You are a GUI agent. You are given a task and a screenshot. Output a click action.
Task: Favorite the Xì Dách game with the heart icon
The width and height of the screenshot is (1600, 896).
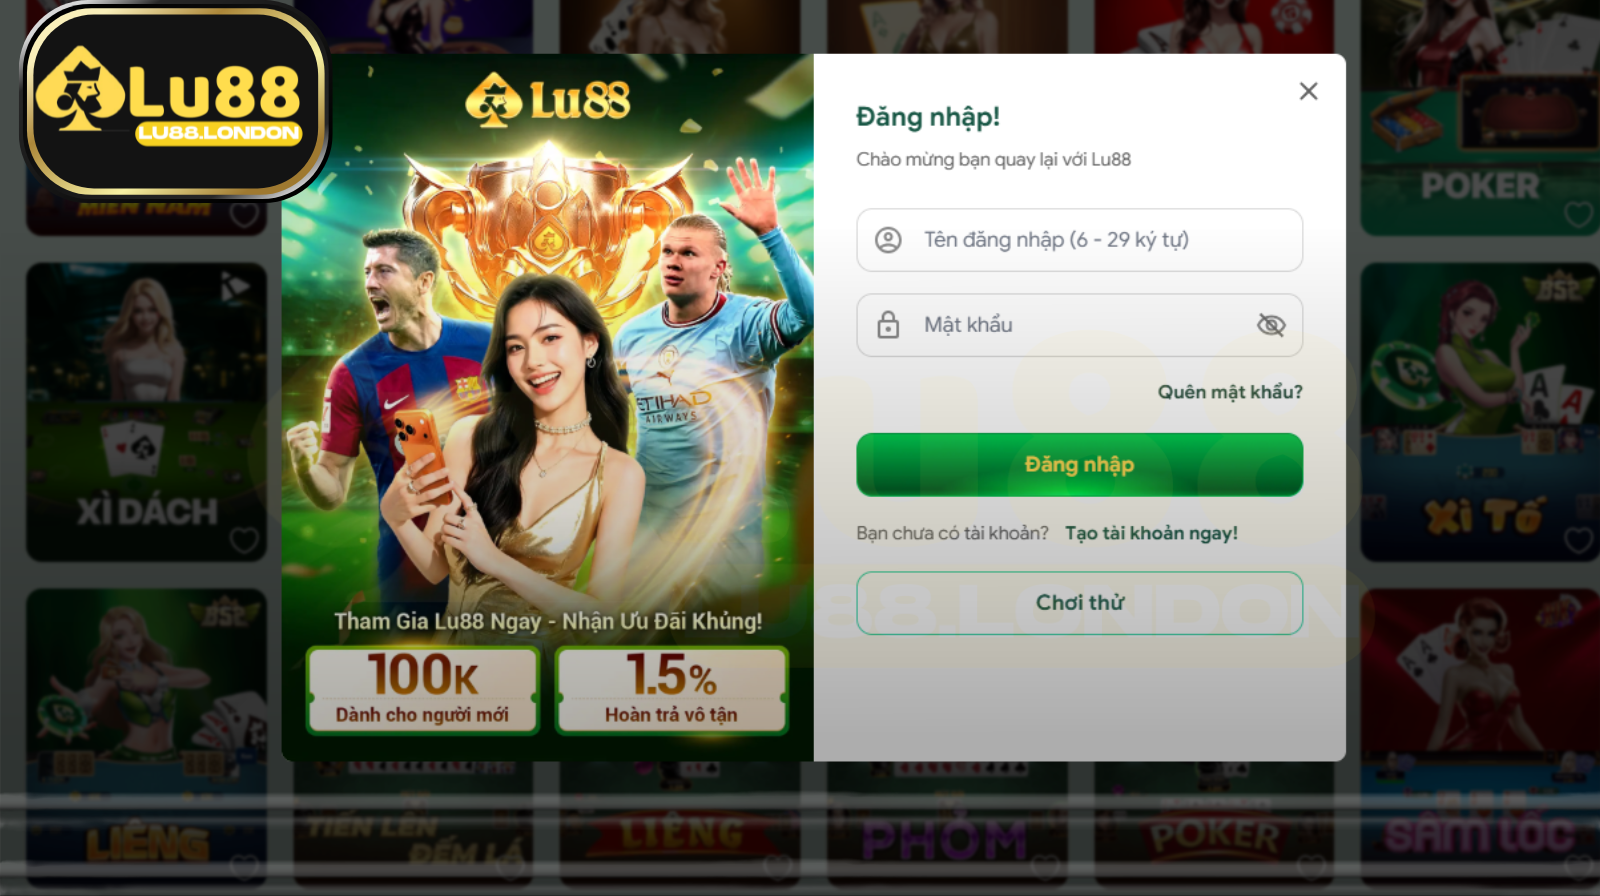(244, 540)
